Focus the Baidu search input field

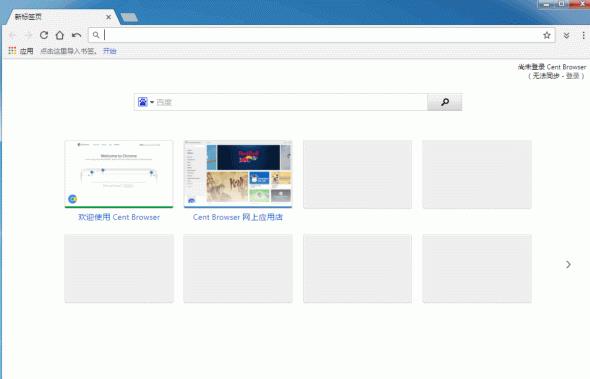click(291, 102)
